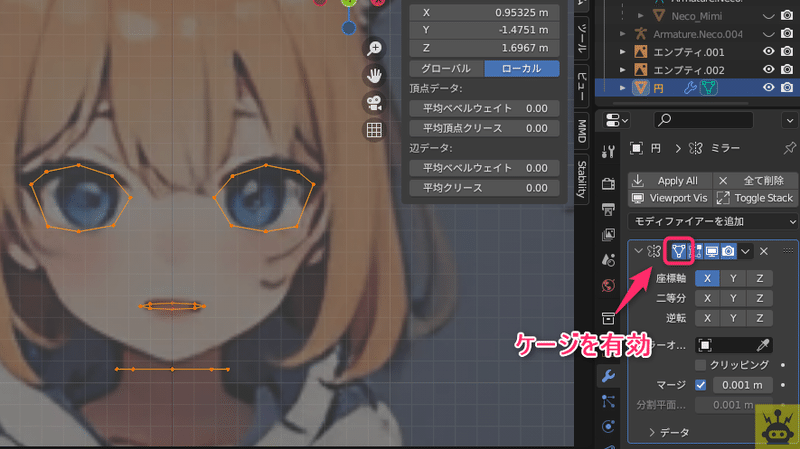This screenshot has height=449, width=800.
Task: Click the modifier panel drag grip dots
Action: [x=788, y=251]
